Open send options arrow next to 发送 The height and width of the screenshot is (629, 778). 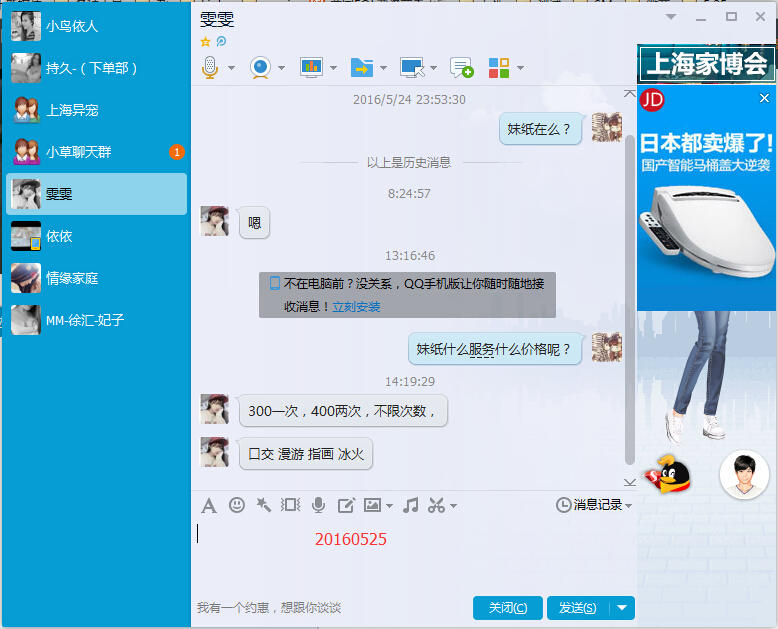[622, 608]
